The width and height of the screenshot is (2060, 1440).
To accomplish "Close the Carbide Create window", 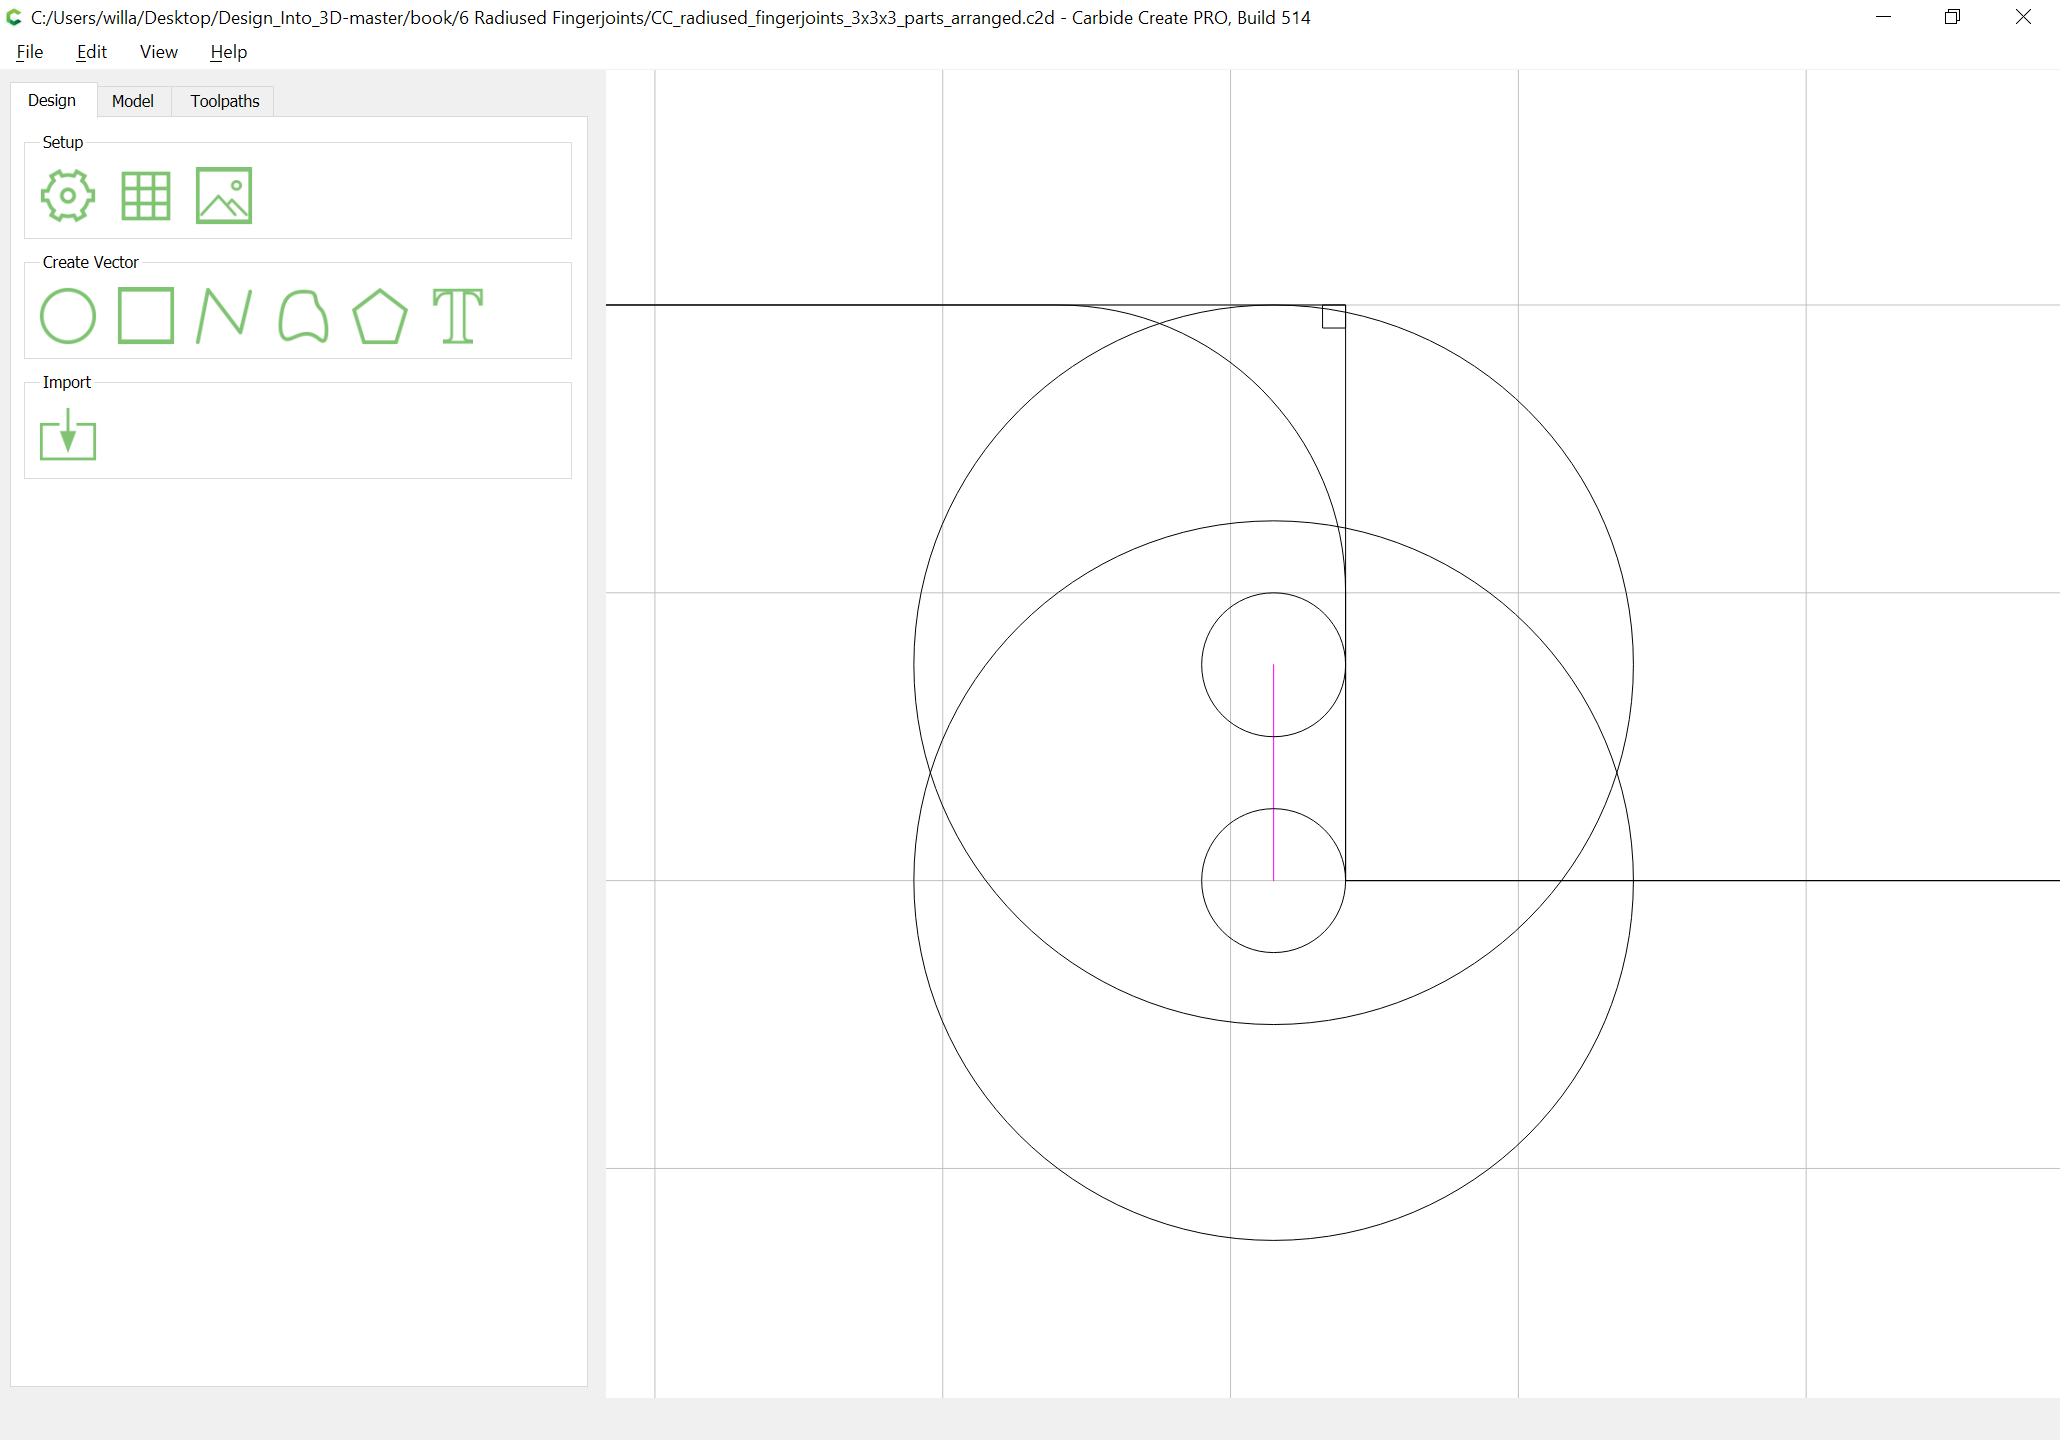I will [x=2023, y=17].
